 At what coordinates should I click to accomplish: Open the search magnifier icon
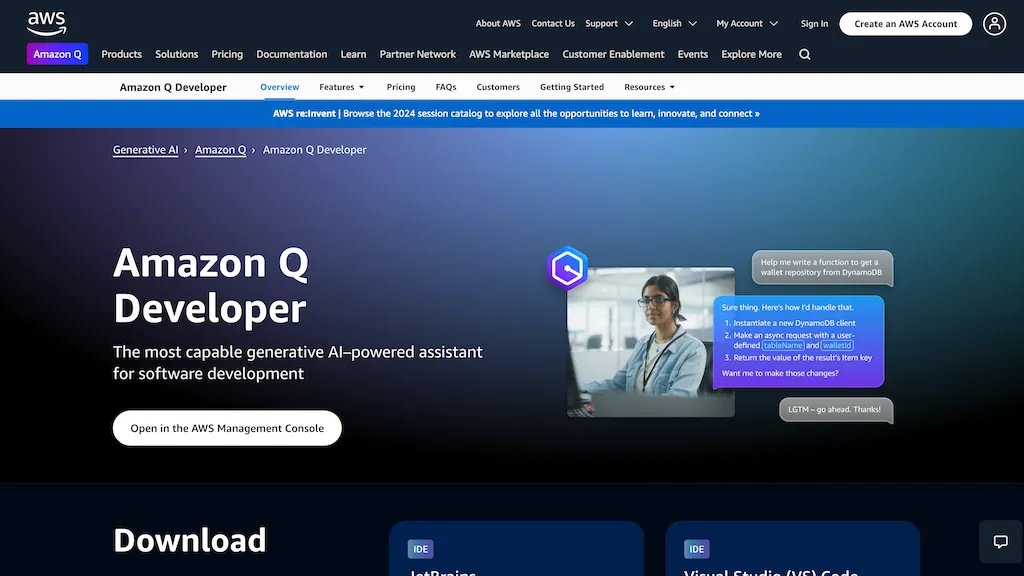pyautogui.click(x=805, y=54)
